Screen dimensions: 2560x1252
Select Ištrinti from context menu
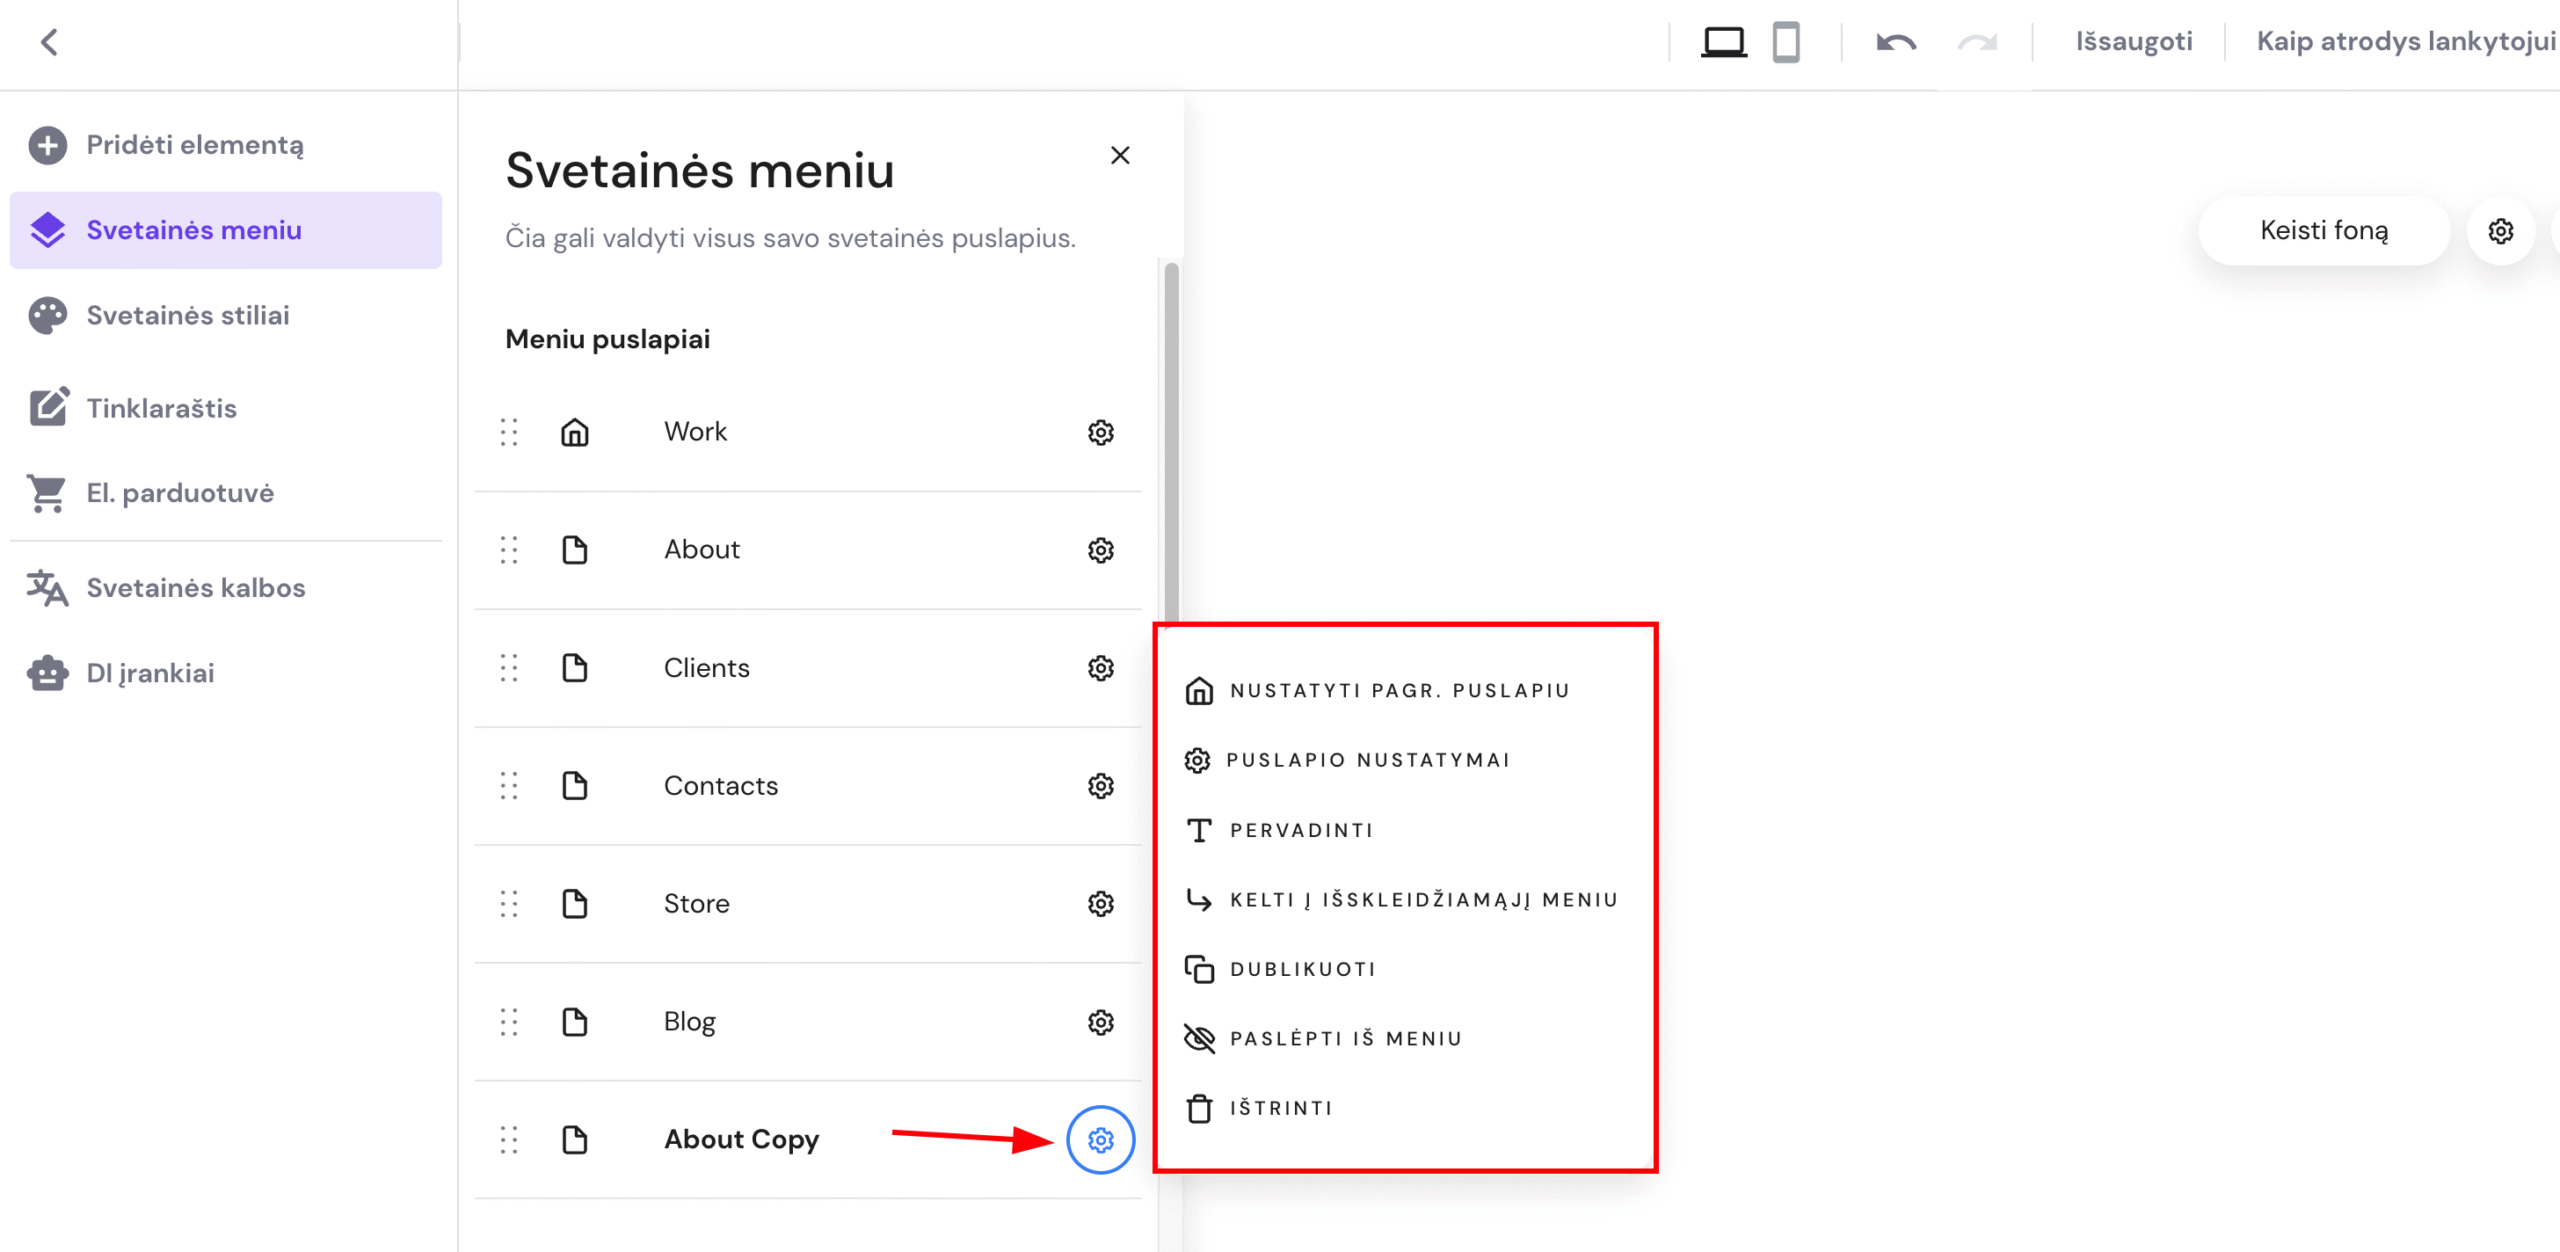1280,1108
